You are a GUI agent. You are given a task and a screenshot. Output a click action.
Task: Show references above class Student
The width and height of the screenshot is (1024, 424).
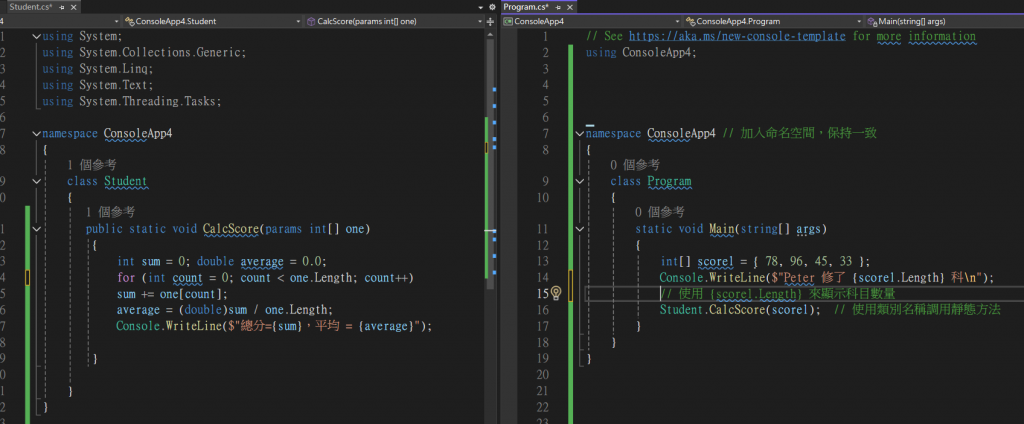point(91,165)
